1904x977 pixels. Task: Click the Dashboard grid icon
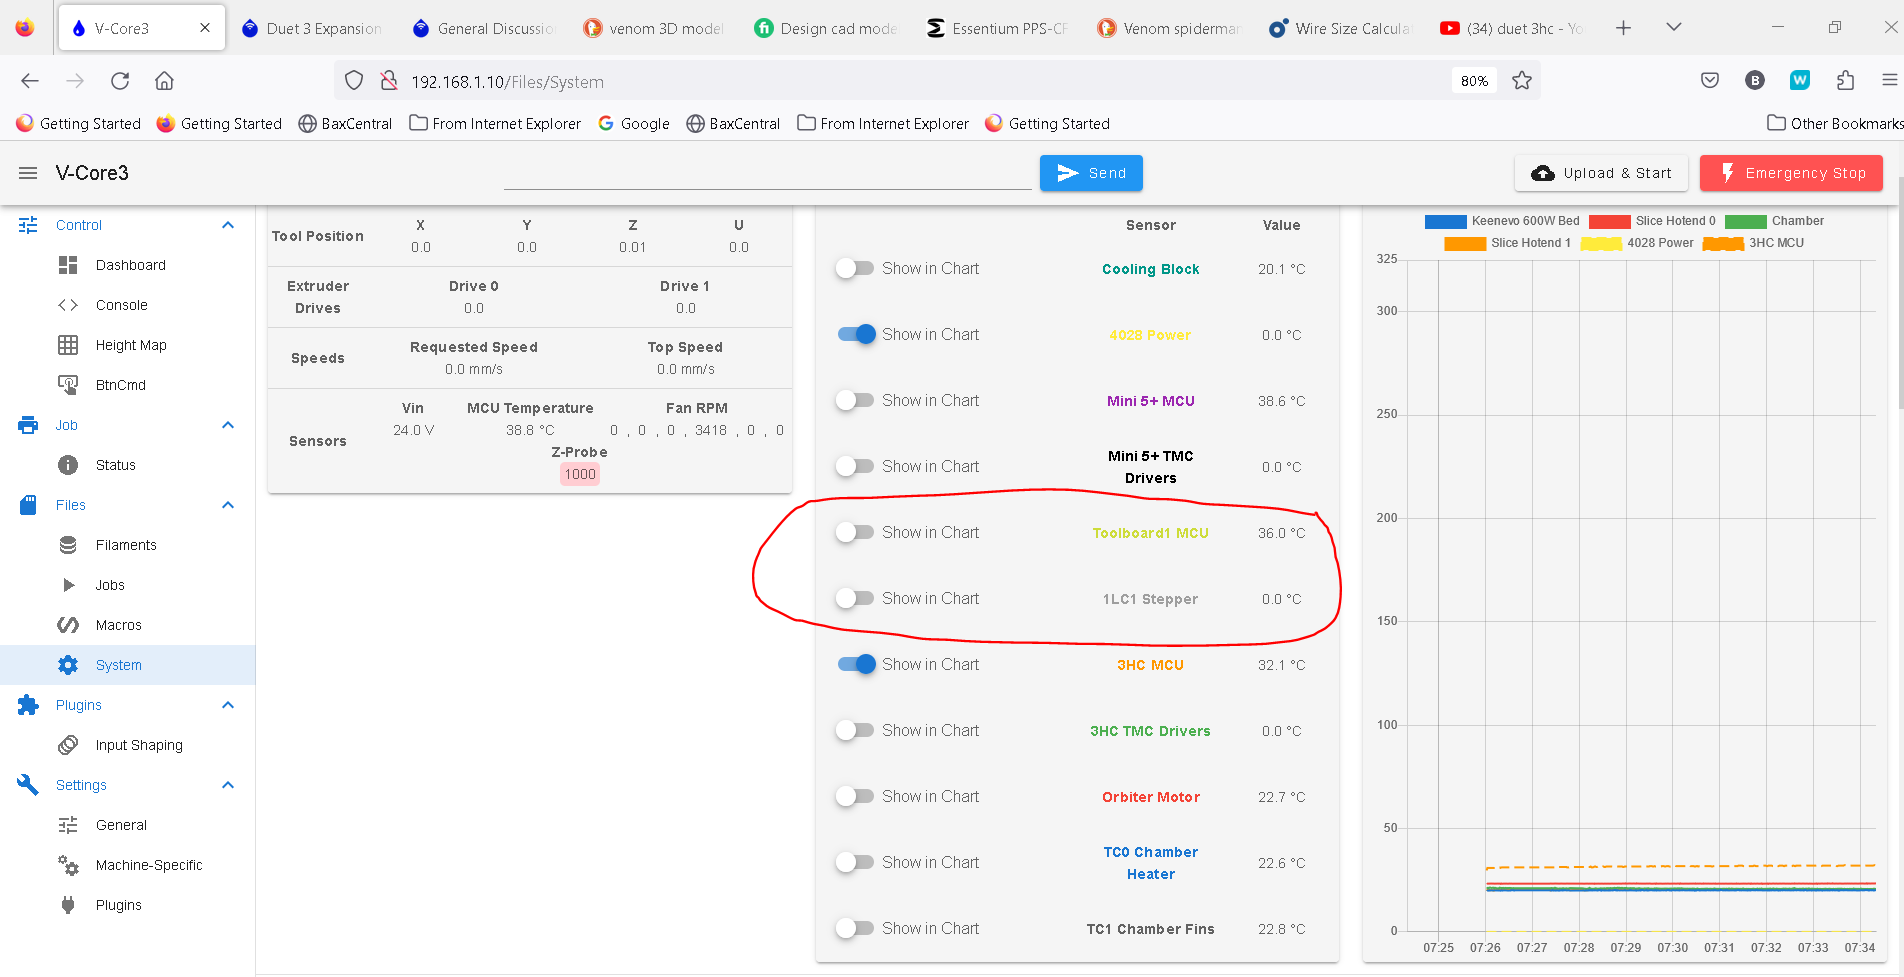pyautogui.click(x=68, y=265)
